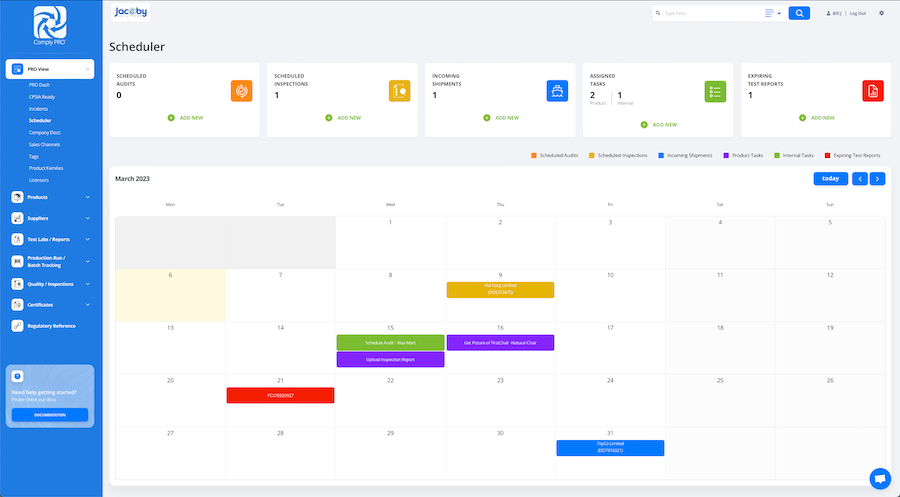
Task: Open PRO Dash in the sidebar
Action: [x=40, y=85]
